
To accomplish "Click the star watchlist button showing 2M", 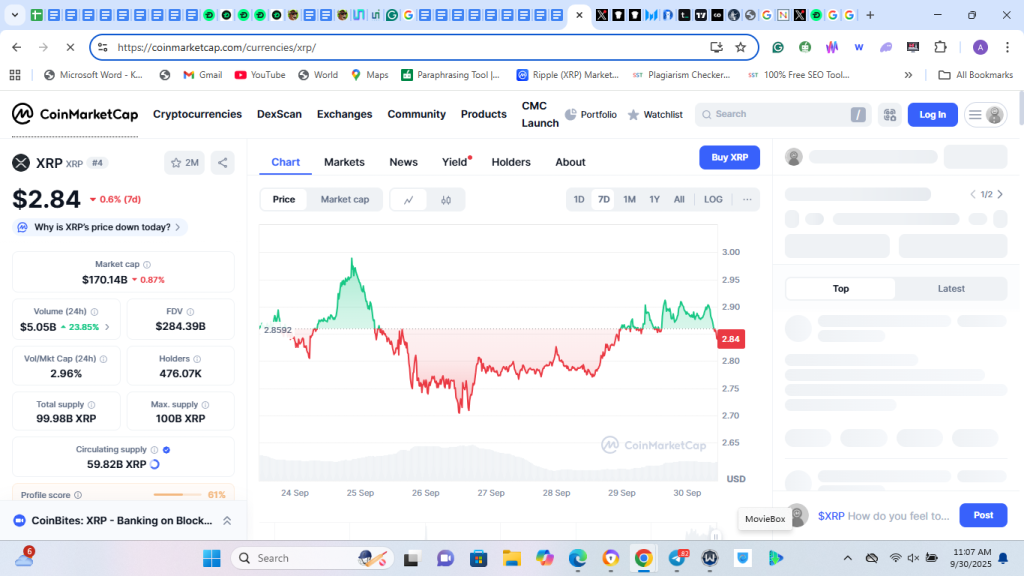I will tap(184, 163).
